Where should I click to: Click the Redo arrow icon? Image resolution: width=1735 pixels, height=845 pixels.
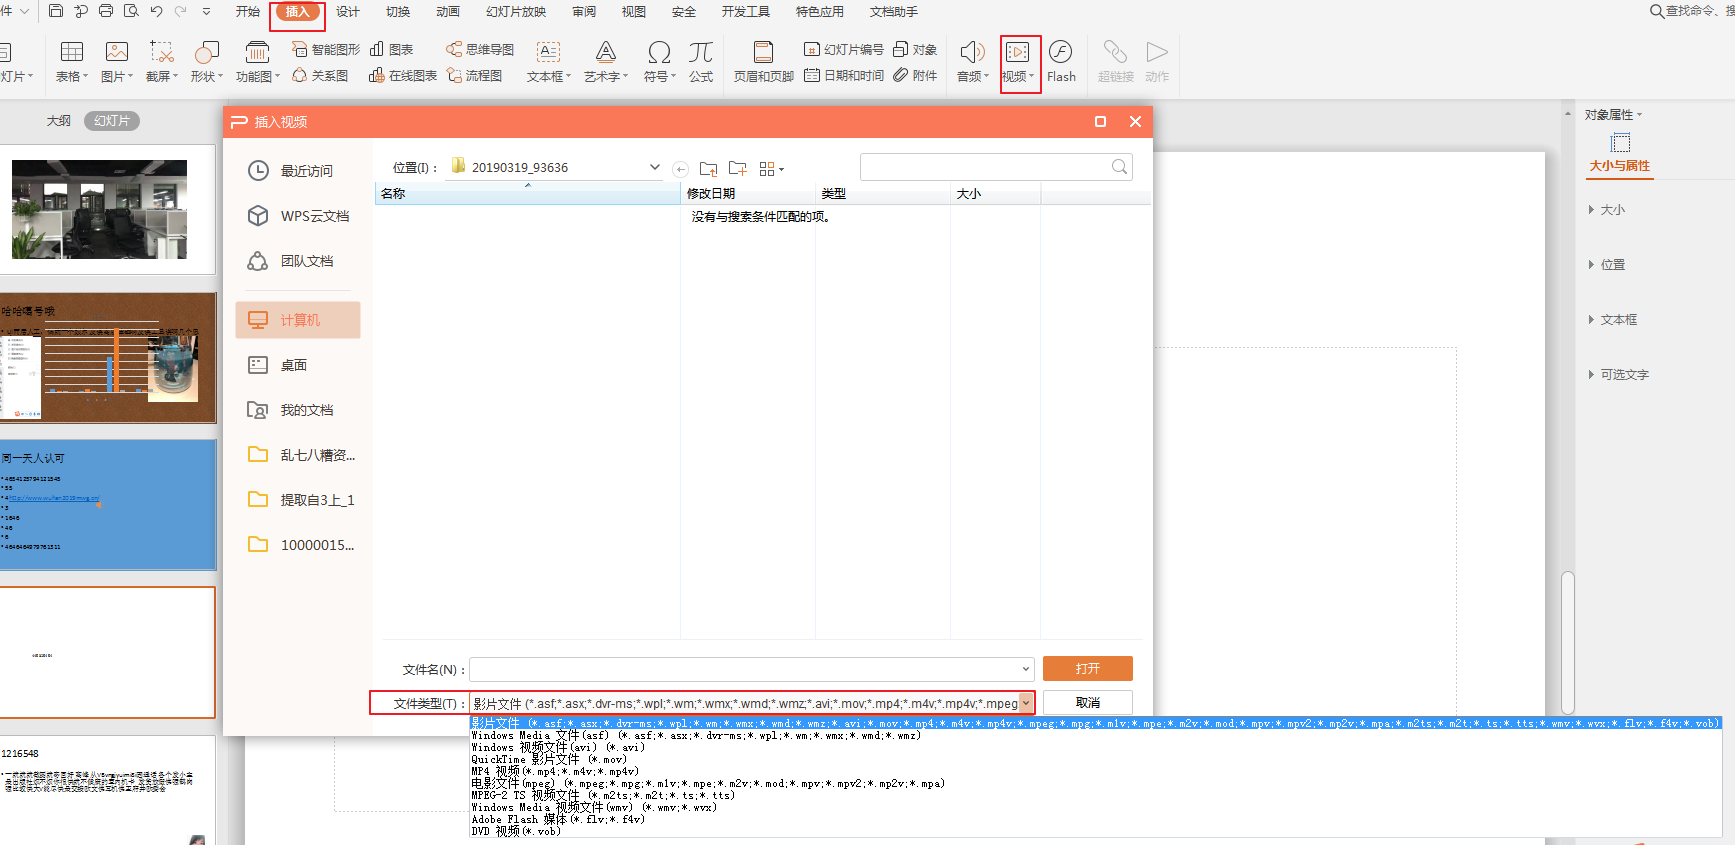[181, 11]
